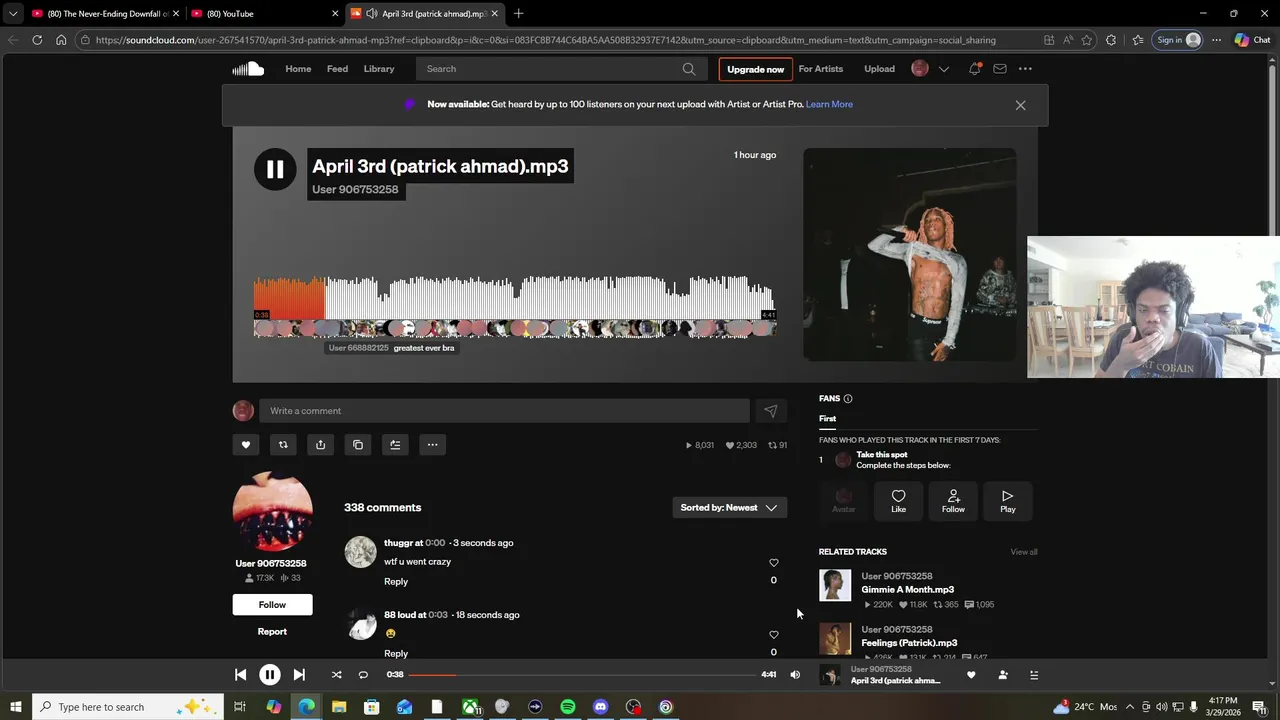Open the More options ellipsis below comment box
The height and width of the screenshot is (720, 1280).
[x=432, y=445]
